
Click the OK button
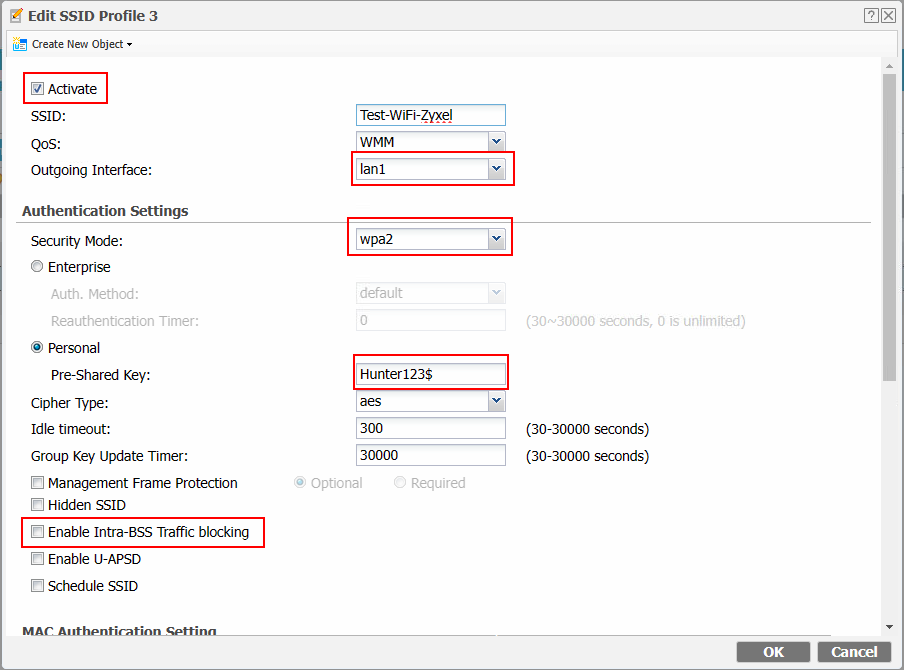pos(773,651)
